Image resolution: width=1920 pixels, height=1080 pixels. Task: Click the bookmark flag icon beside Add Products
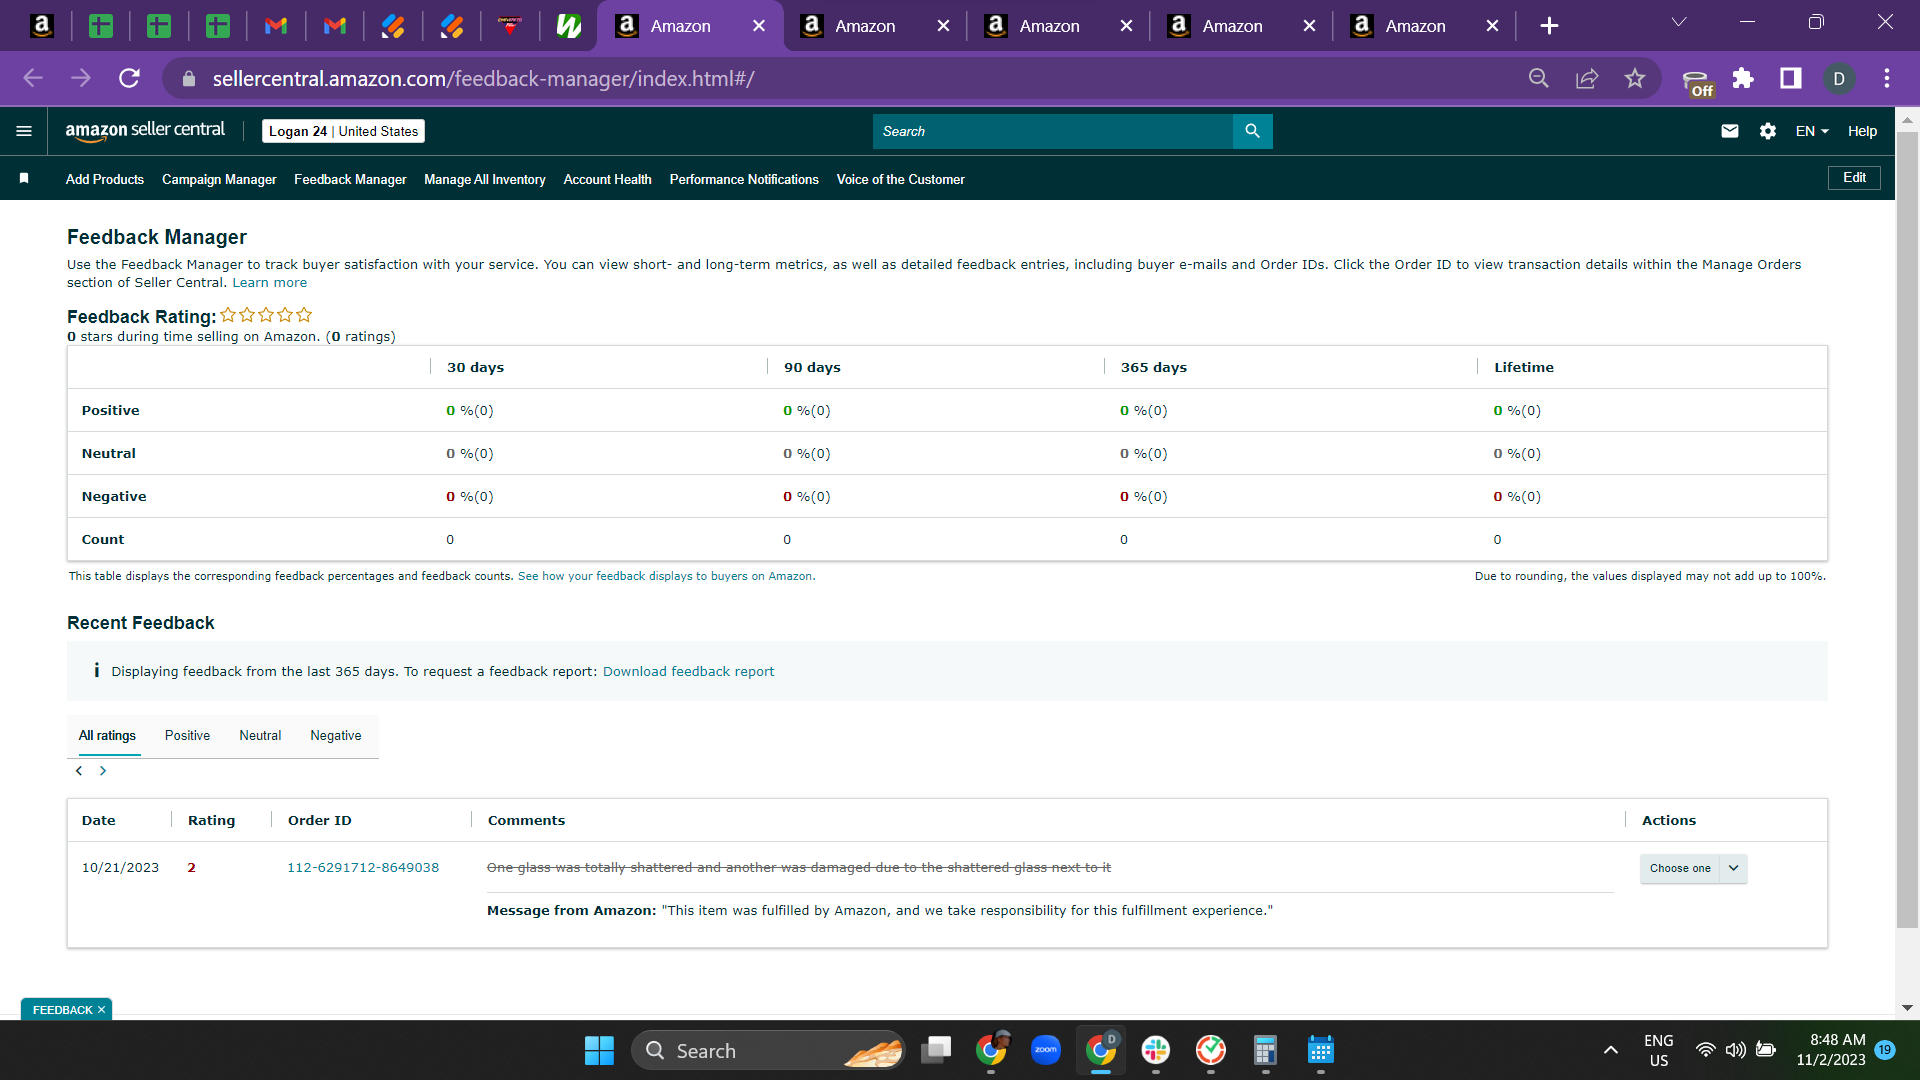tap(24, 179)
